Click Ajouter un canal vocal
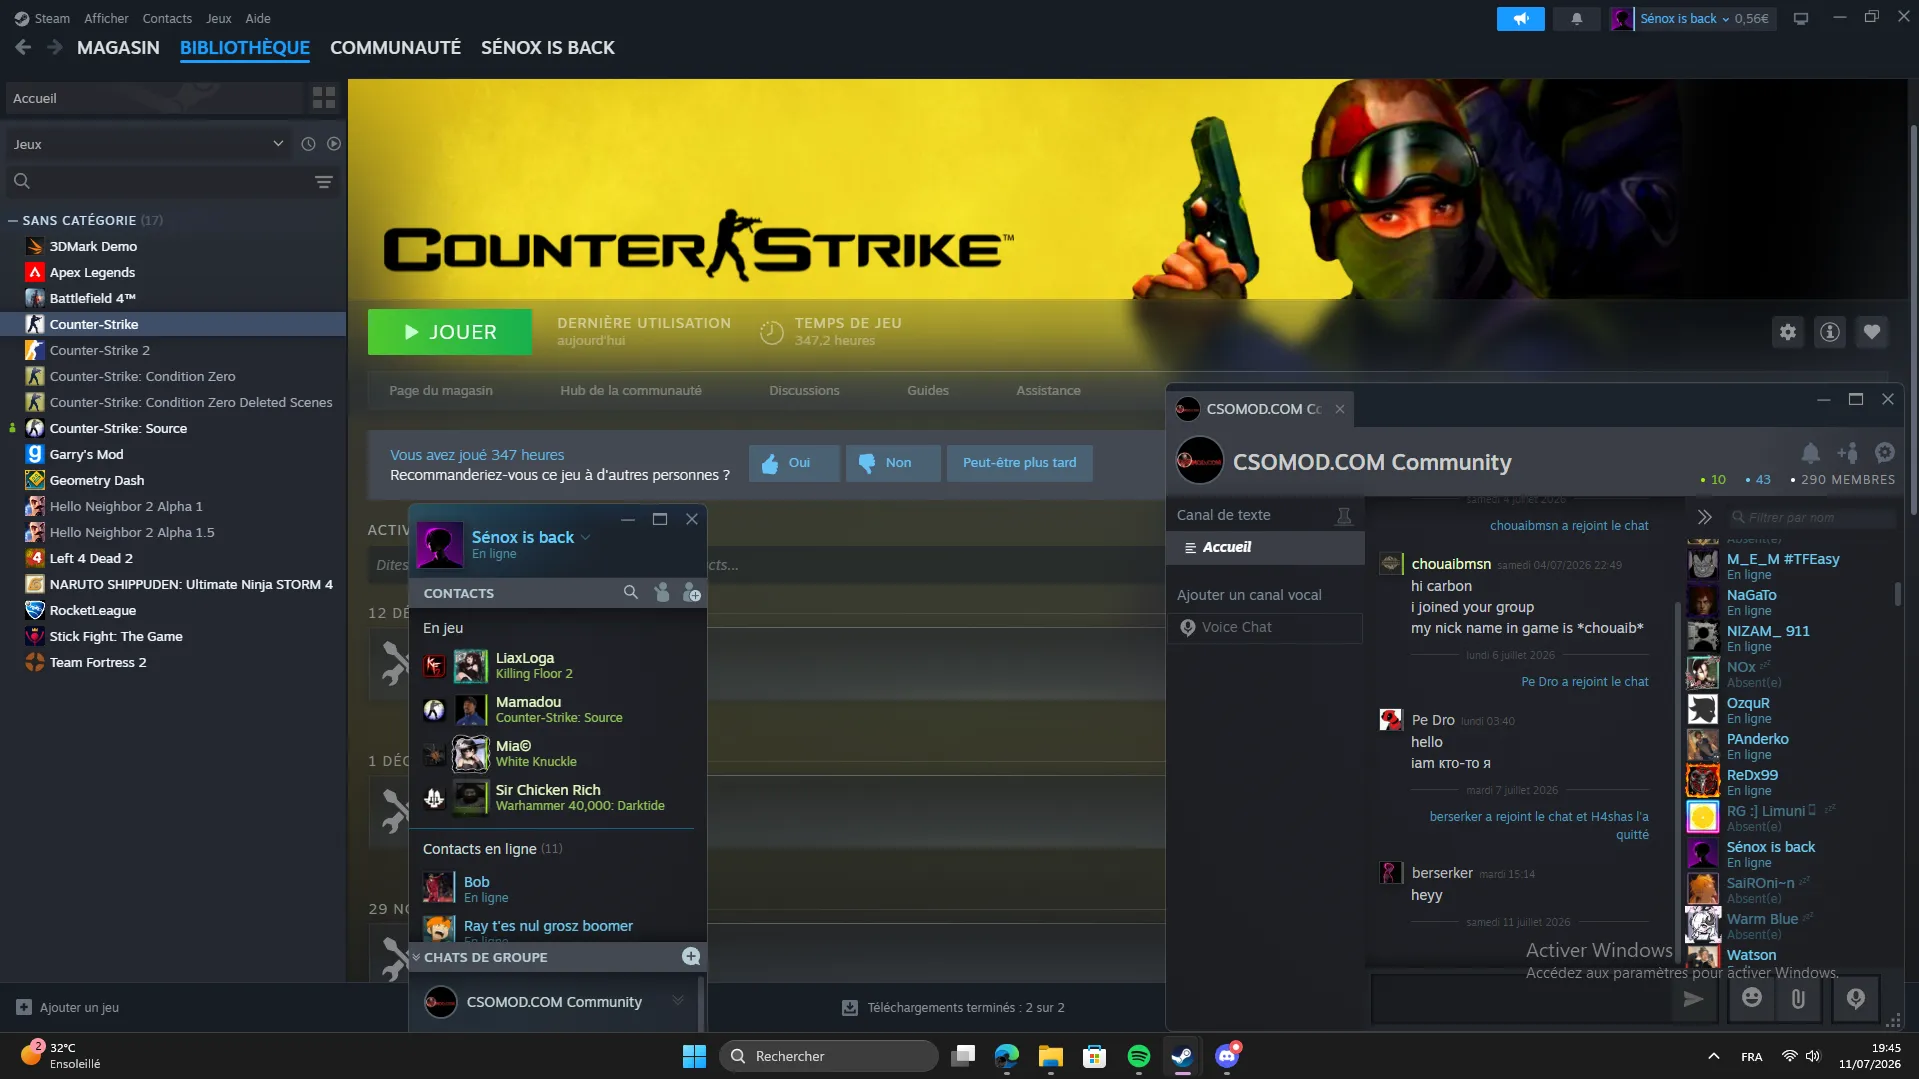The width and height of the screenshot is (1919, 1079). pyautogui.click(x=1249, y=595)
